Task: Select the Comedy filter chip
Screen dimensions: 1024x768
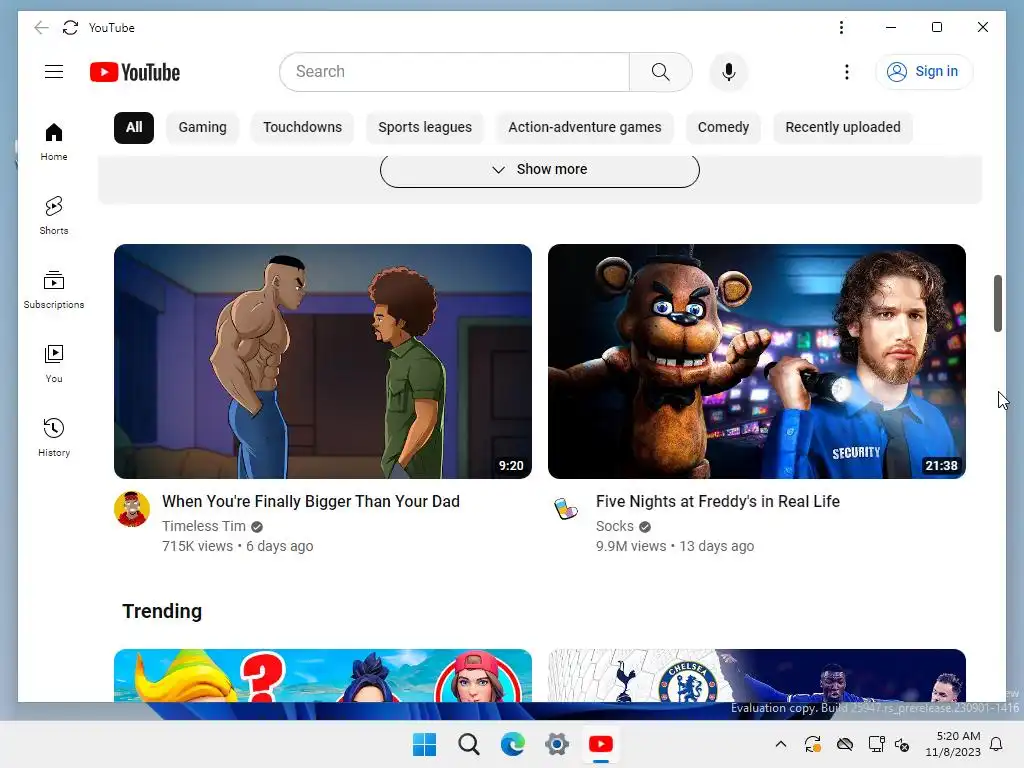Action: [723, 127]
